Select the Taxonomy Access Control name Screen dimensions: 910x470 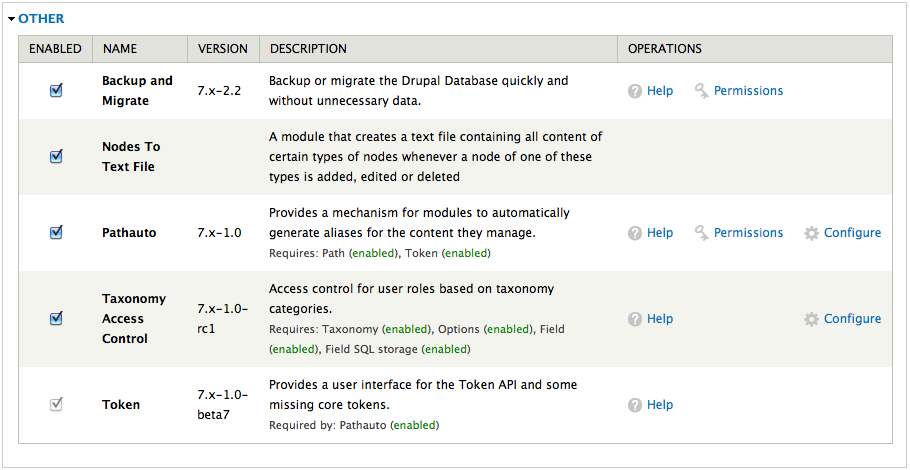134,319
